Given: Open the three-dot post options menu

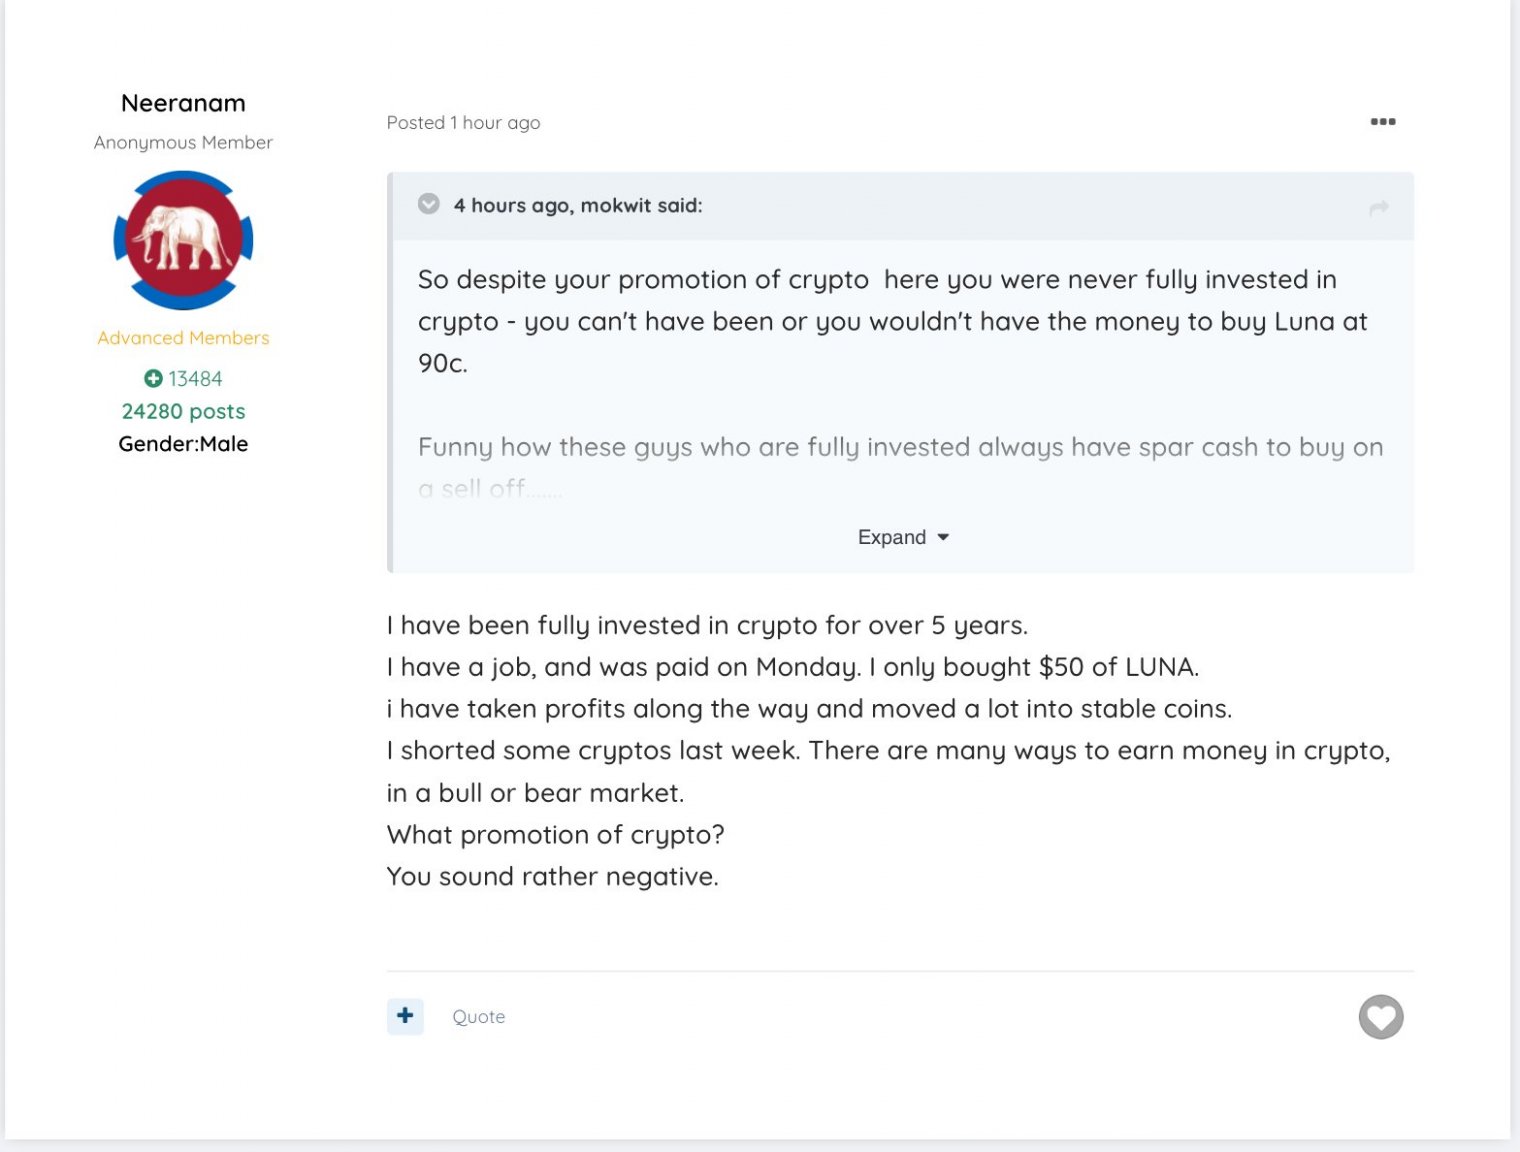Looking at the screenshot, I should click(1382, 122).
